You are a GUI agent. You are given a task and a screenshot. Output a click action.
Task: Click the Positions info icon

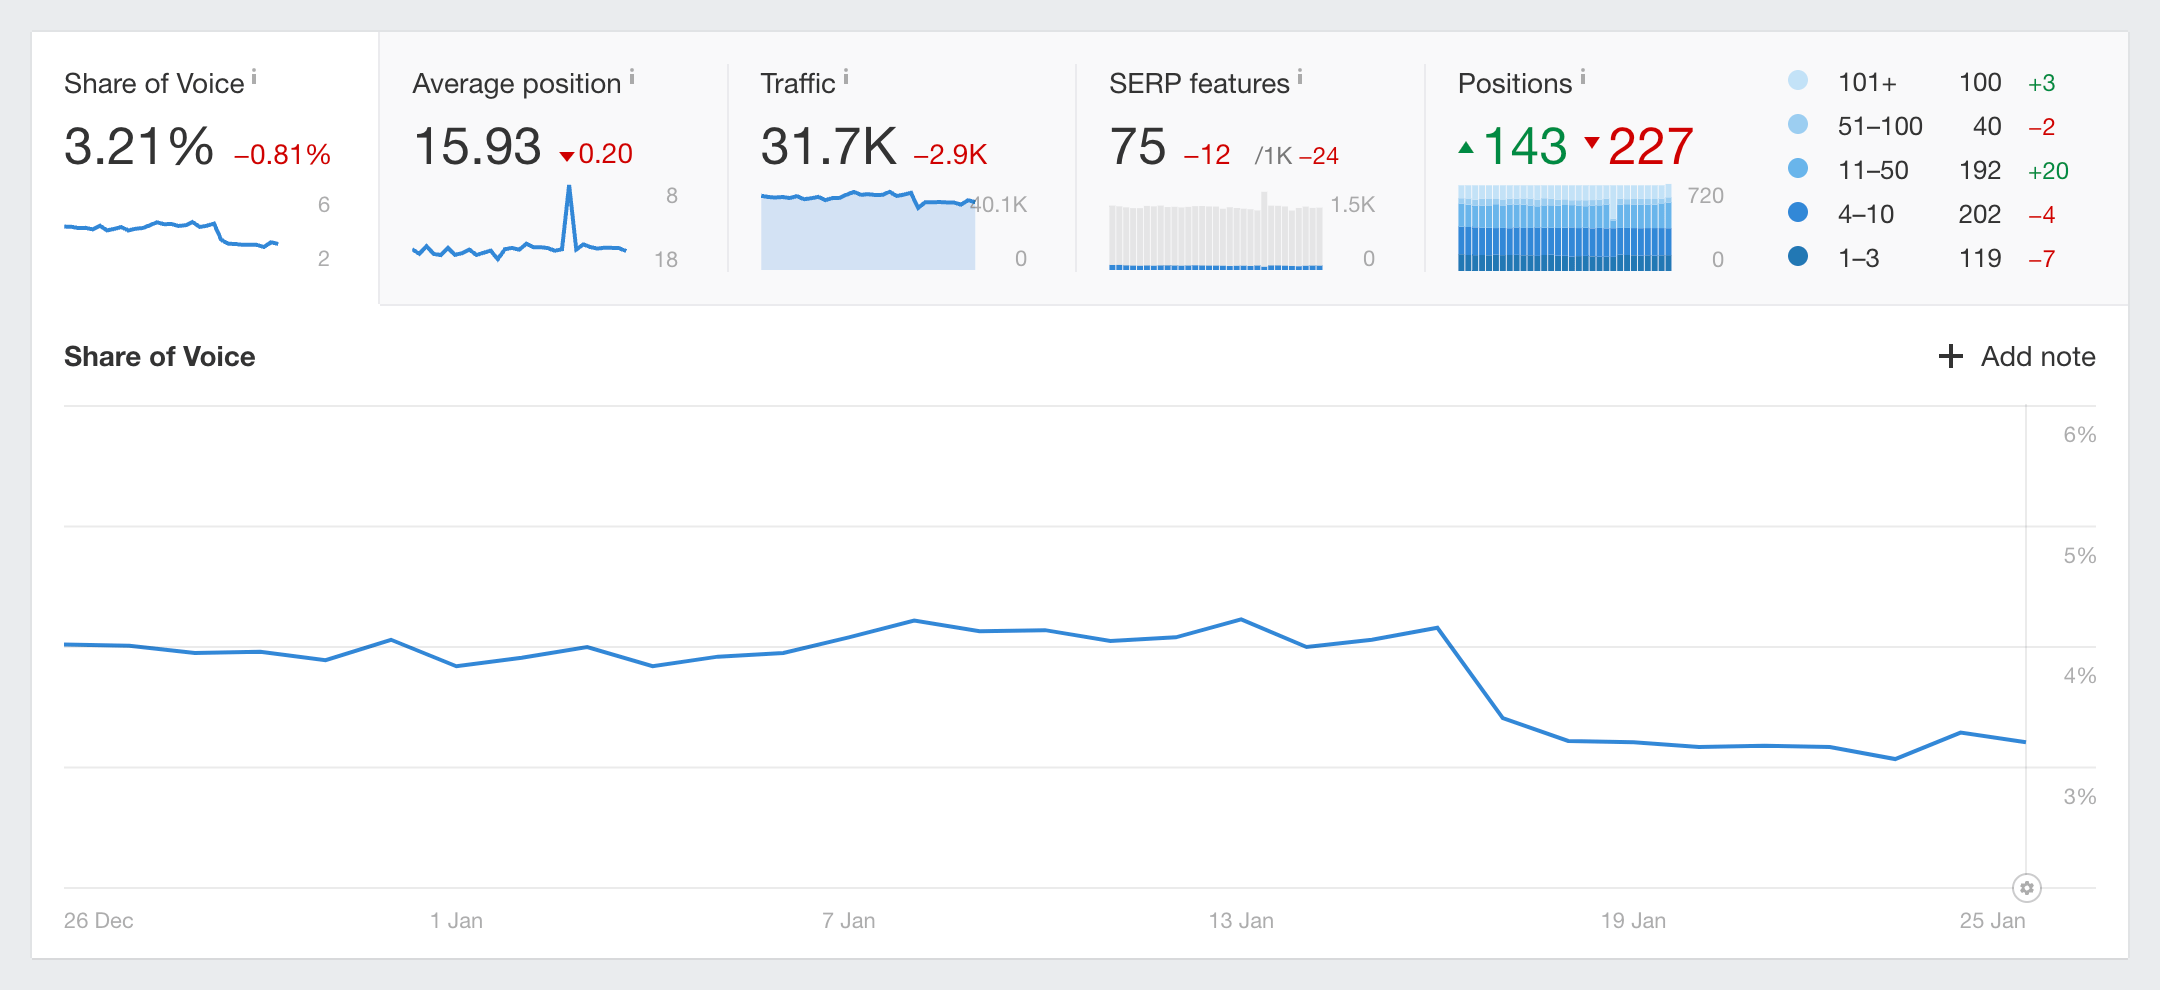pyautogui.click(x=1583, y=77)
